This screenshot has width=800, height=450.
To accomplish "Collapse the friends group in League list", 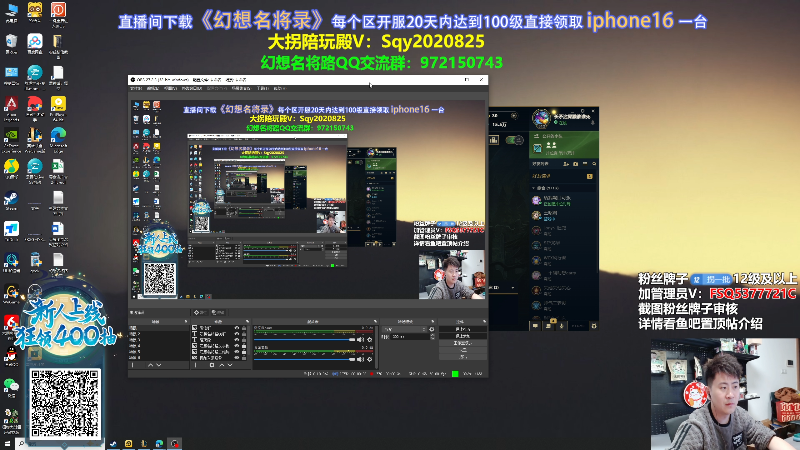I will (533, 188).
